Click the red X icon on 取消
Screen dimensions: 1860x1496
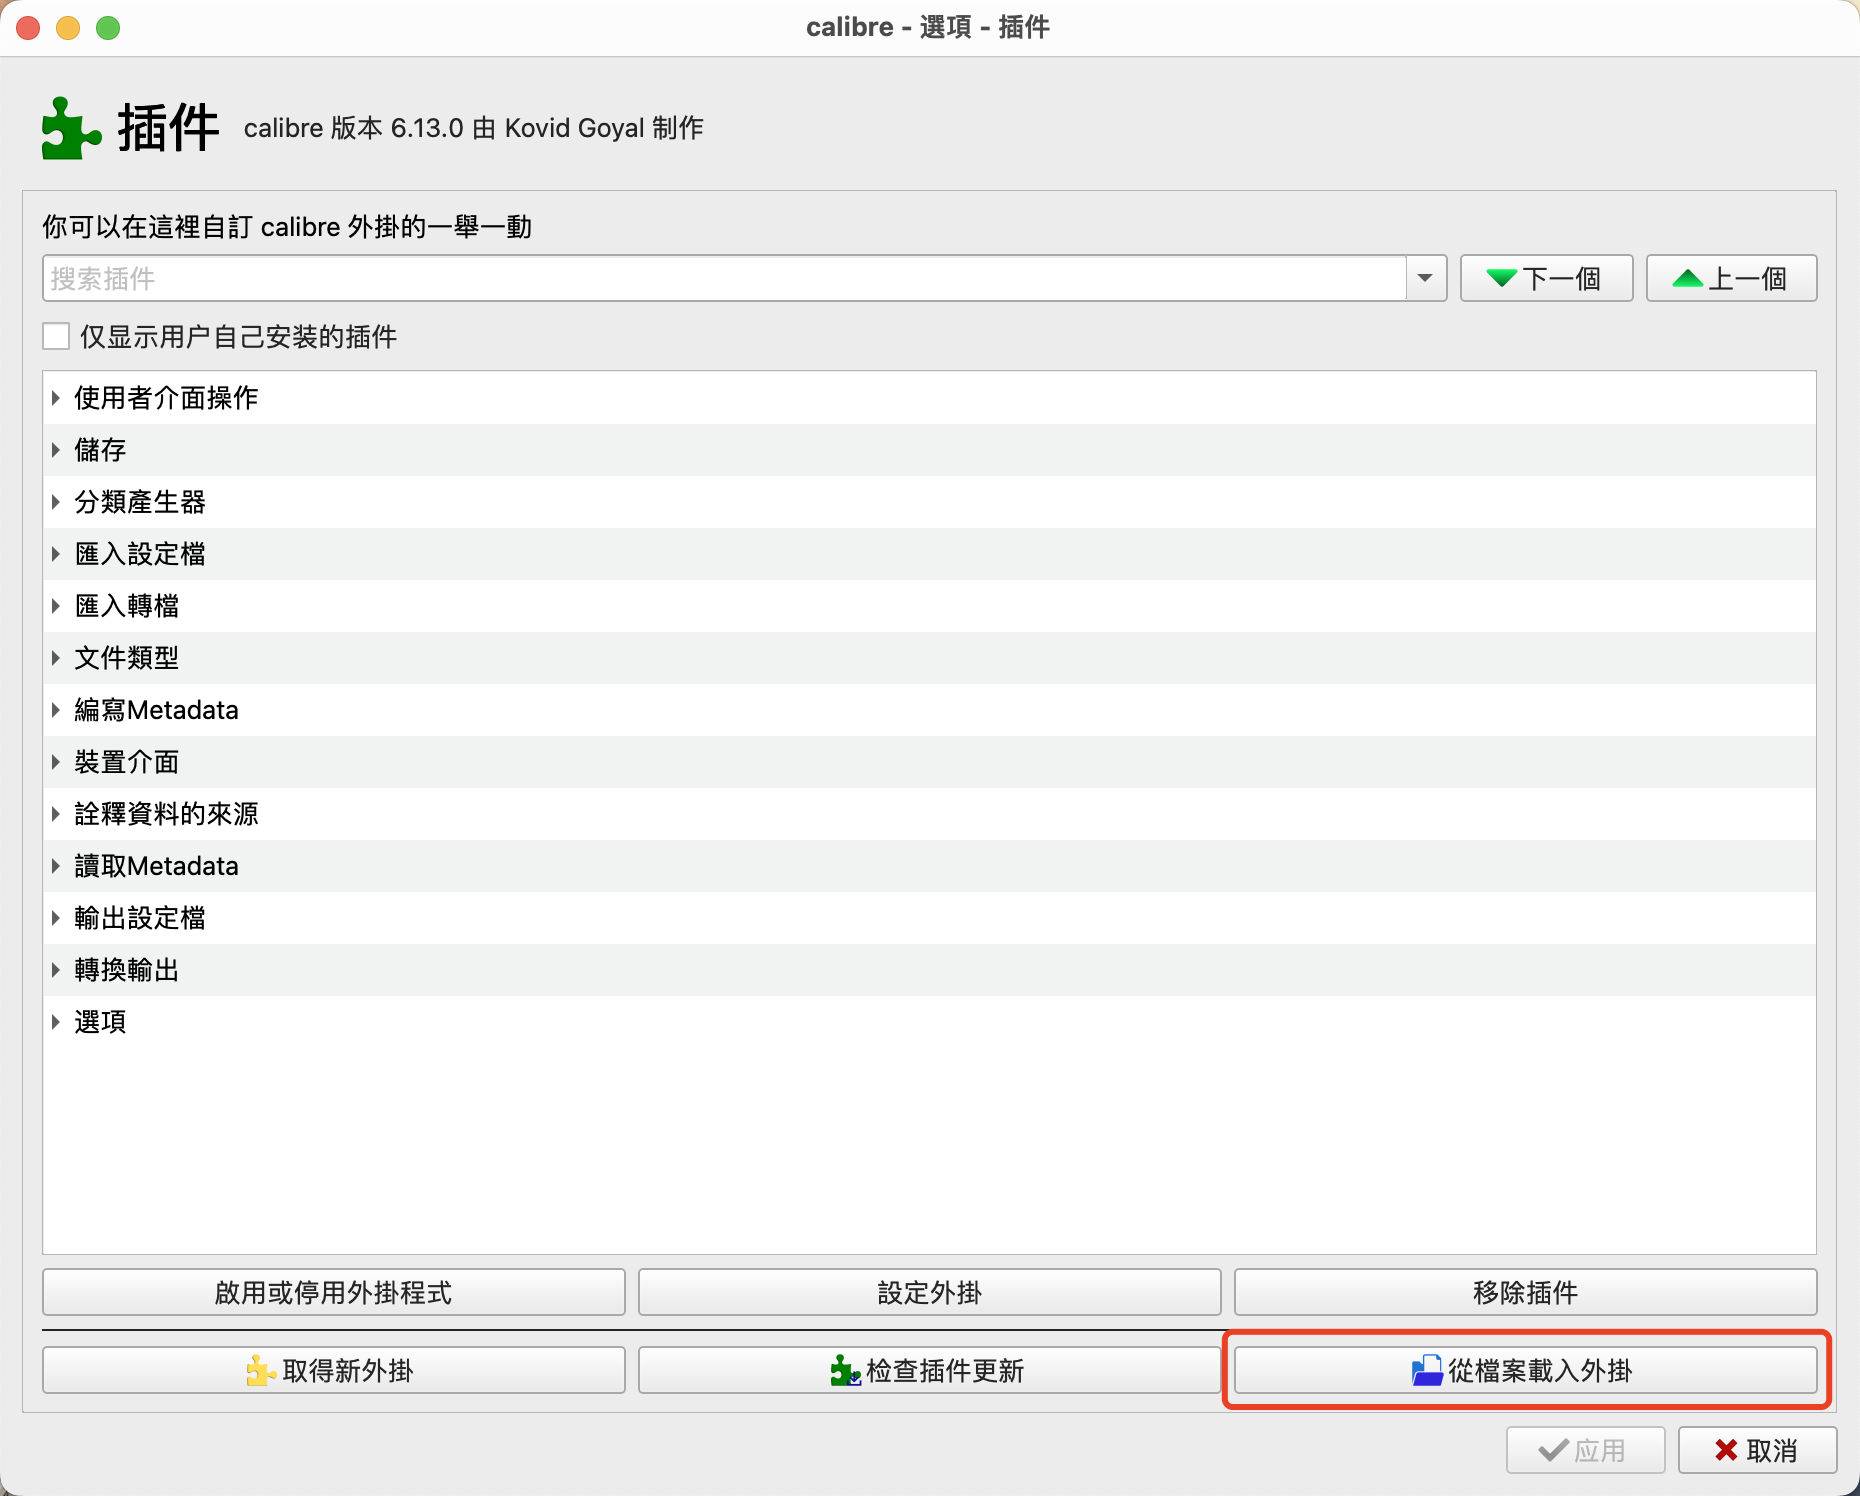click(1725, 1450)
